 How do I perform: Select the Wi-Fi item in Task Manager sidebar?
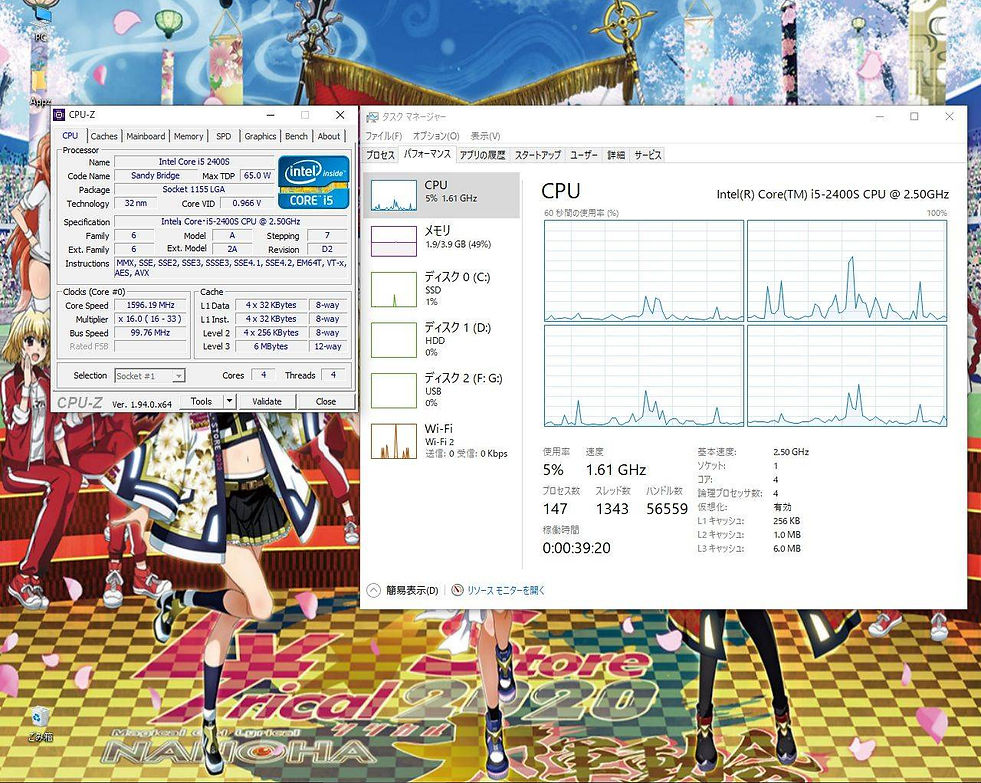point(442,441)
